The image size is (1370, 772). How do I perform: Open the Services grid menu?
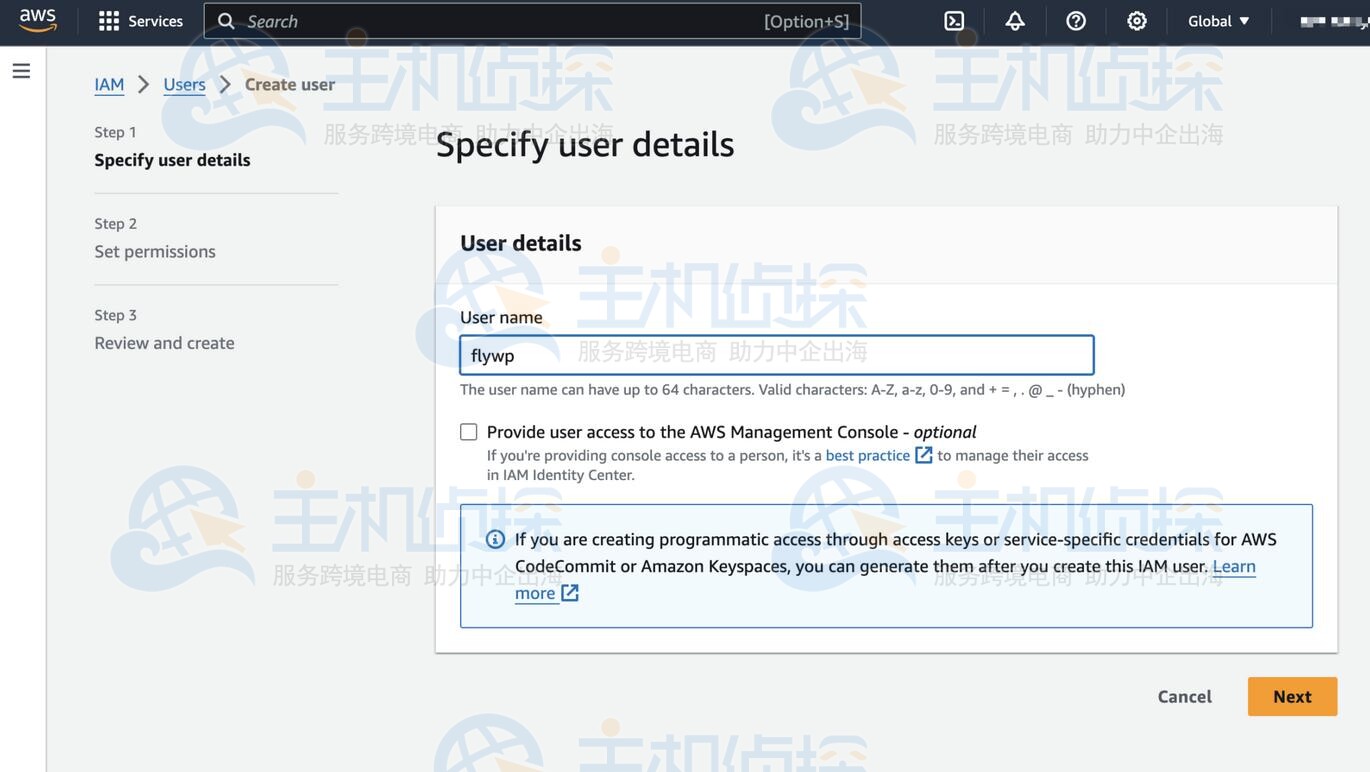140,21
